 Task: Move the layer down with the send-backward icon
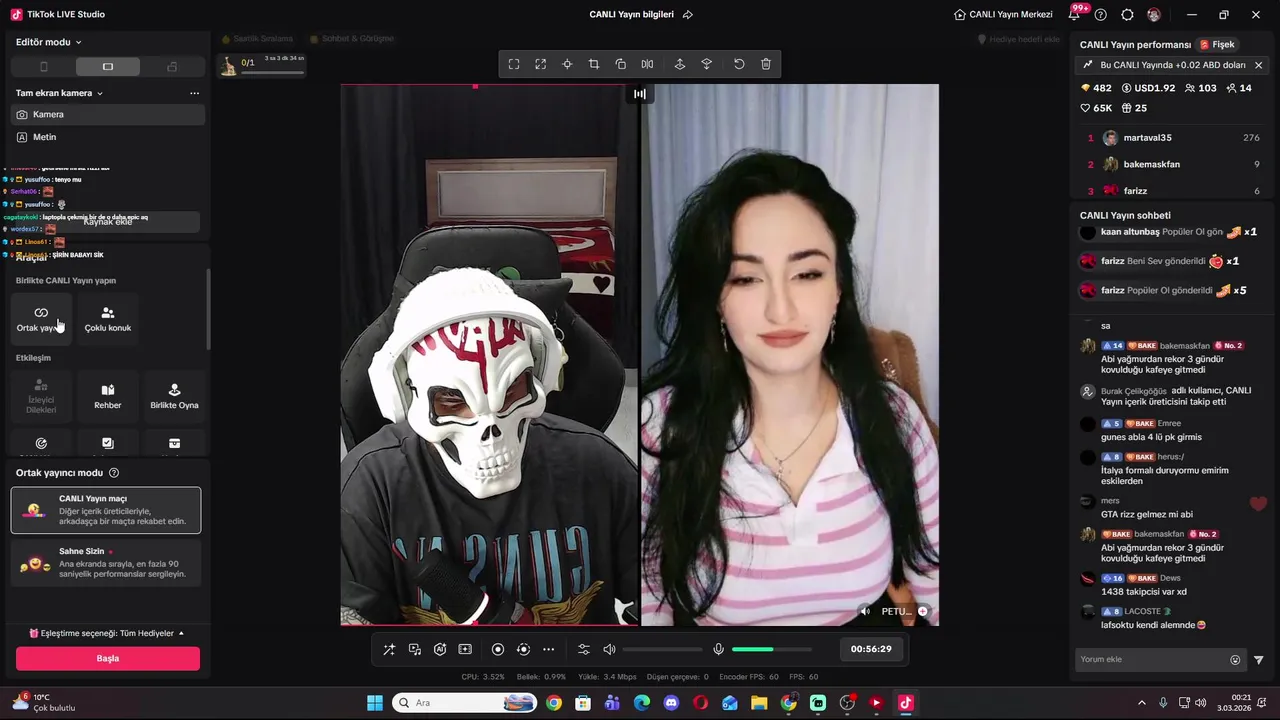point(707,64)
